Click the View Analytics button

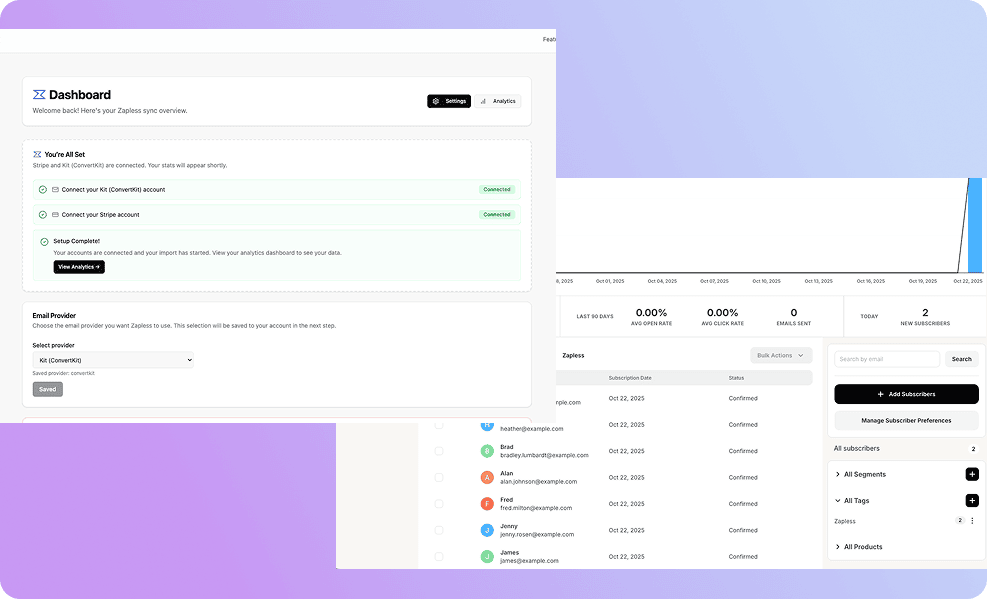(79, 266)
